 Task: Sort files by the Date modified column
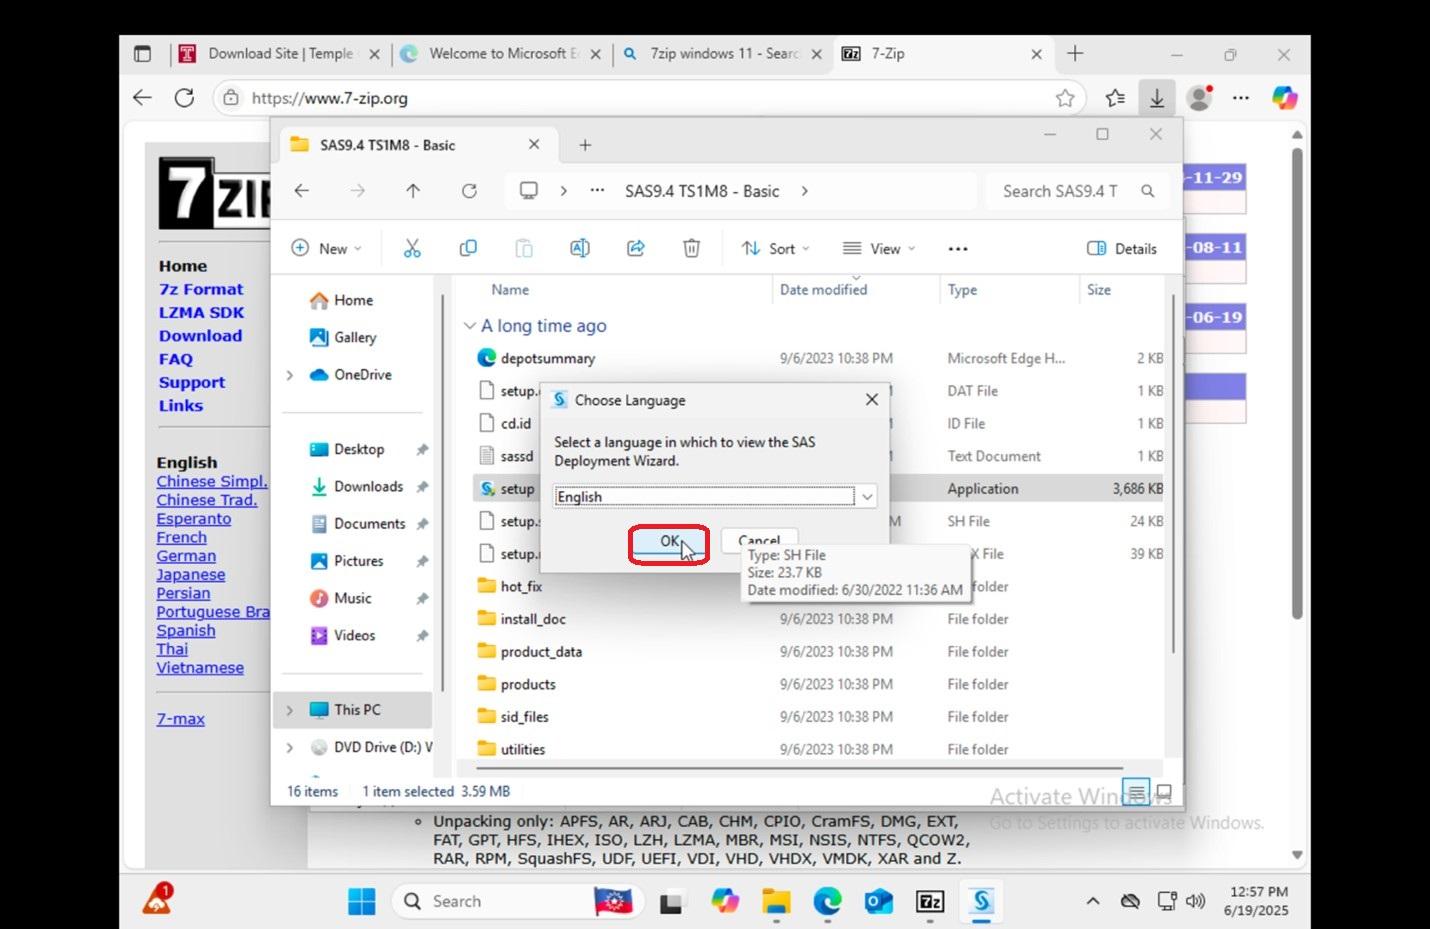(823, 290)
